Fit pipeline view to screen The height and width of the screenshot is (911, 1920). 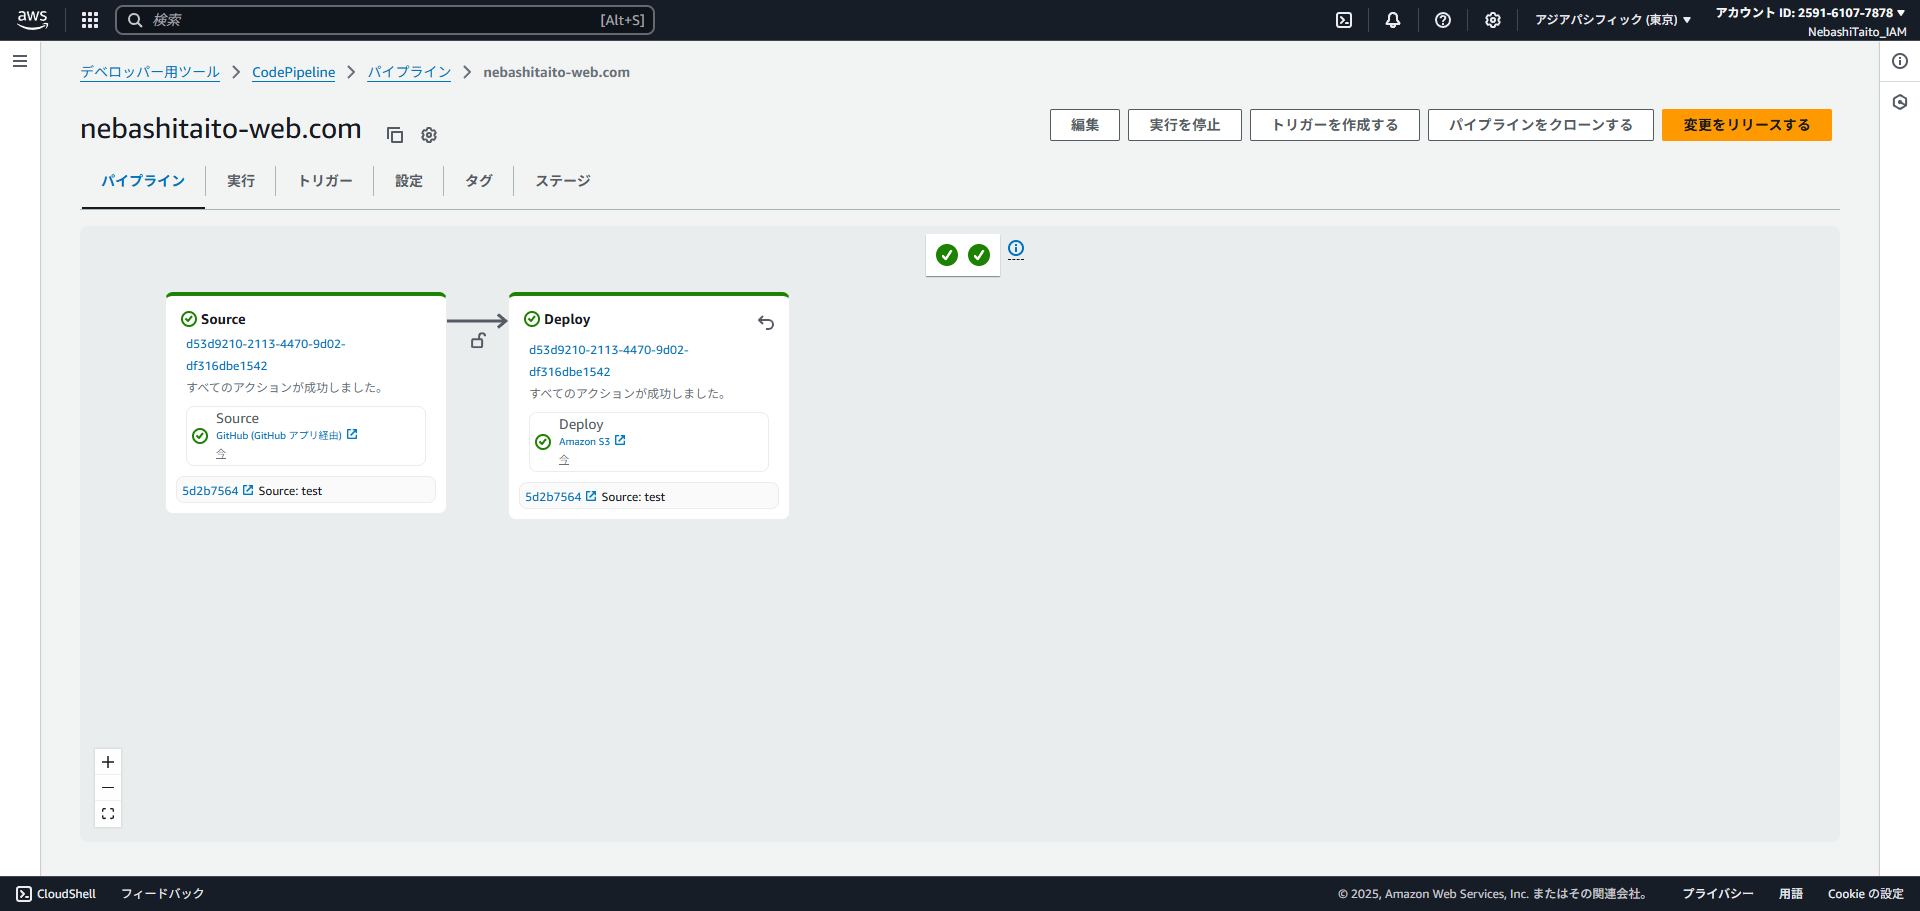pyautogui.click(x=108, y=814)
